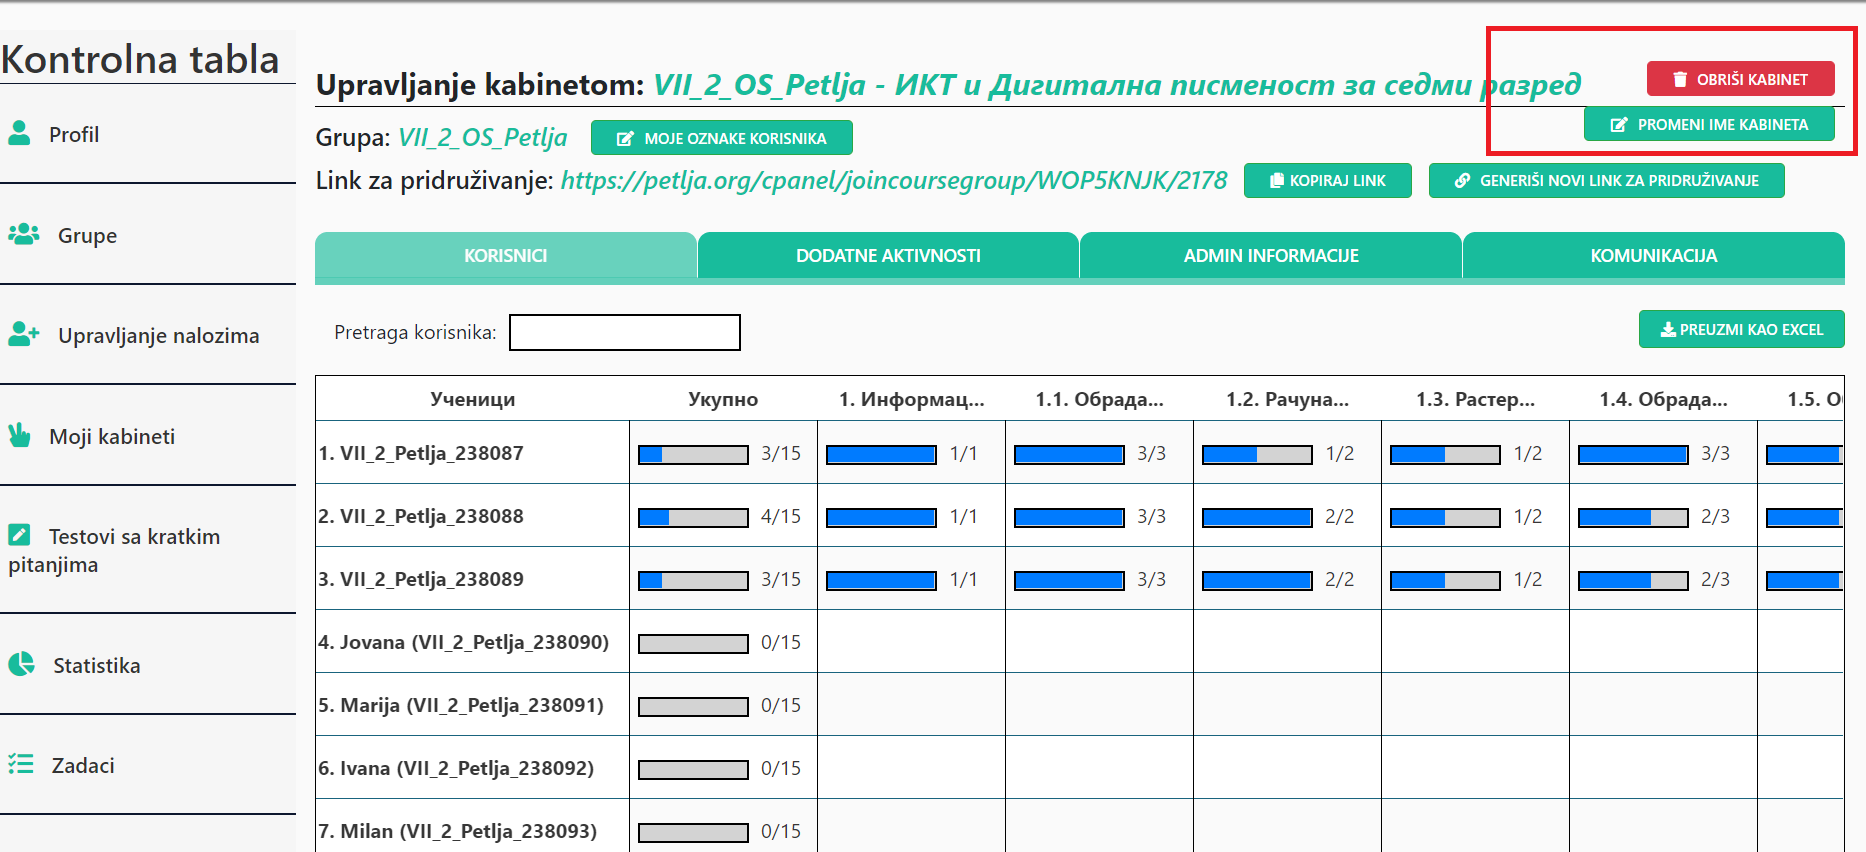Viewport: 1866px width, 852px height.
Task: Open Moje oznake korisnika editor
Action: coord(721,138)
